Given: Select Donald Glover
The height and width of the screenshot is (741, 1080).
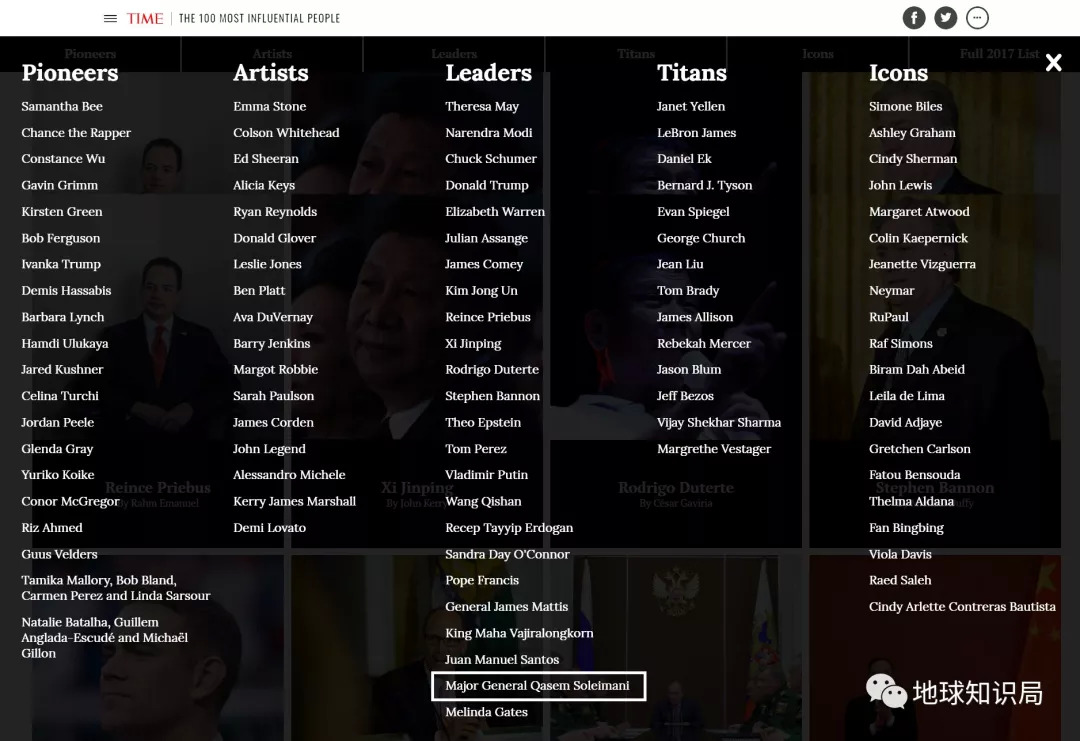Looking at the screenshot, I should [275, 238].
